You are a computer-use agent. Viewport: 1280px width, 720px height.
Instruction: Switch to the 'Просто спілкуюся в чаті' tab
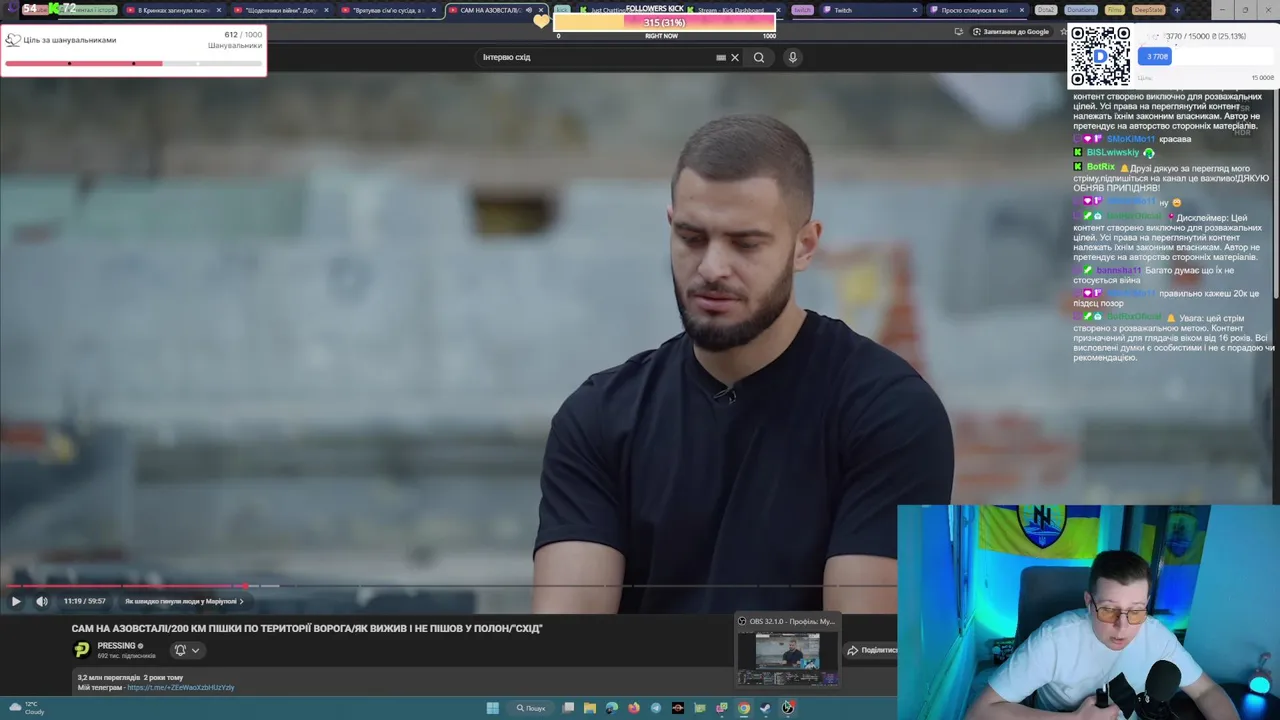[x=974, y=10]
